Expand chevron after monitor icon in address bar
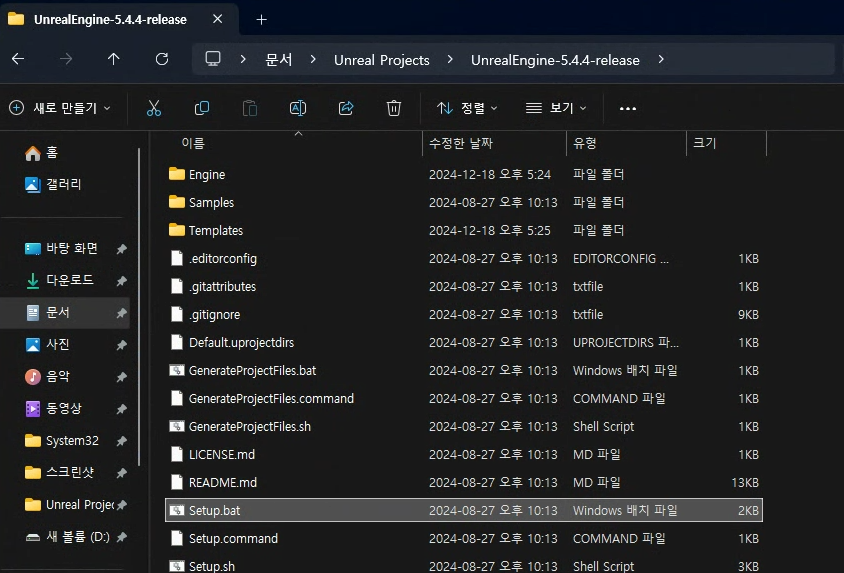Screen dimensions: 844x573 243,59
